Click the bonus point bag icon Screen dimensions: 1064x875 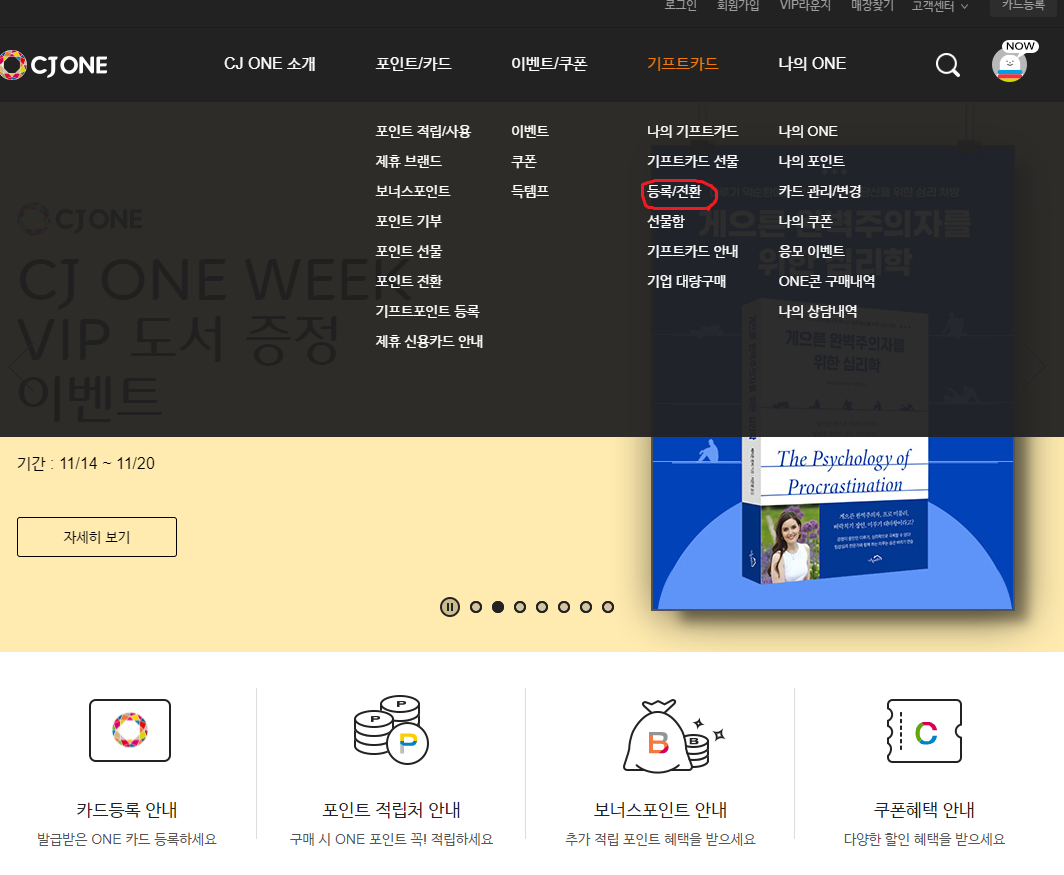[673, 735]
